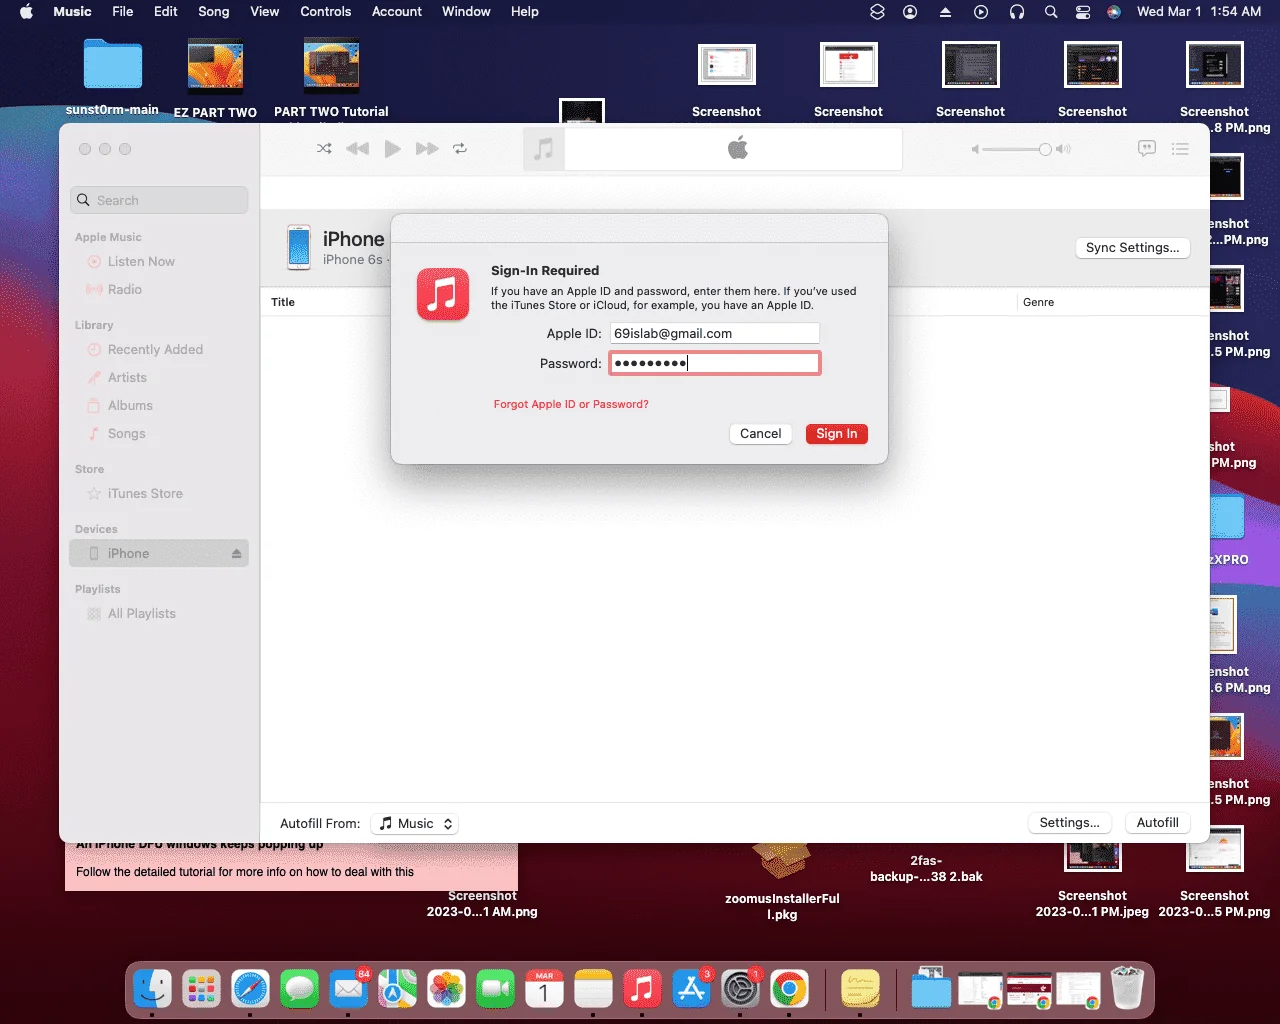
Task: Open Calendar from the Dock
Action: pos(544,990)
